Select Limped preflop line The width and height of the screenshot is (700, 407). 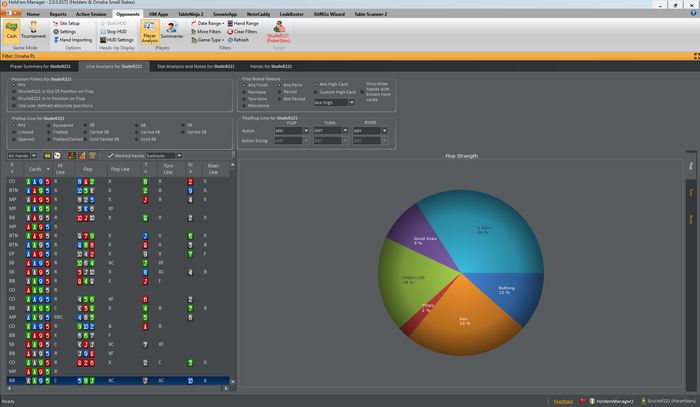coord(23,132)
